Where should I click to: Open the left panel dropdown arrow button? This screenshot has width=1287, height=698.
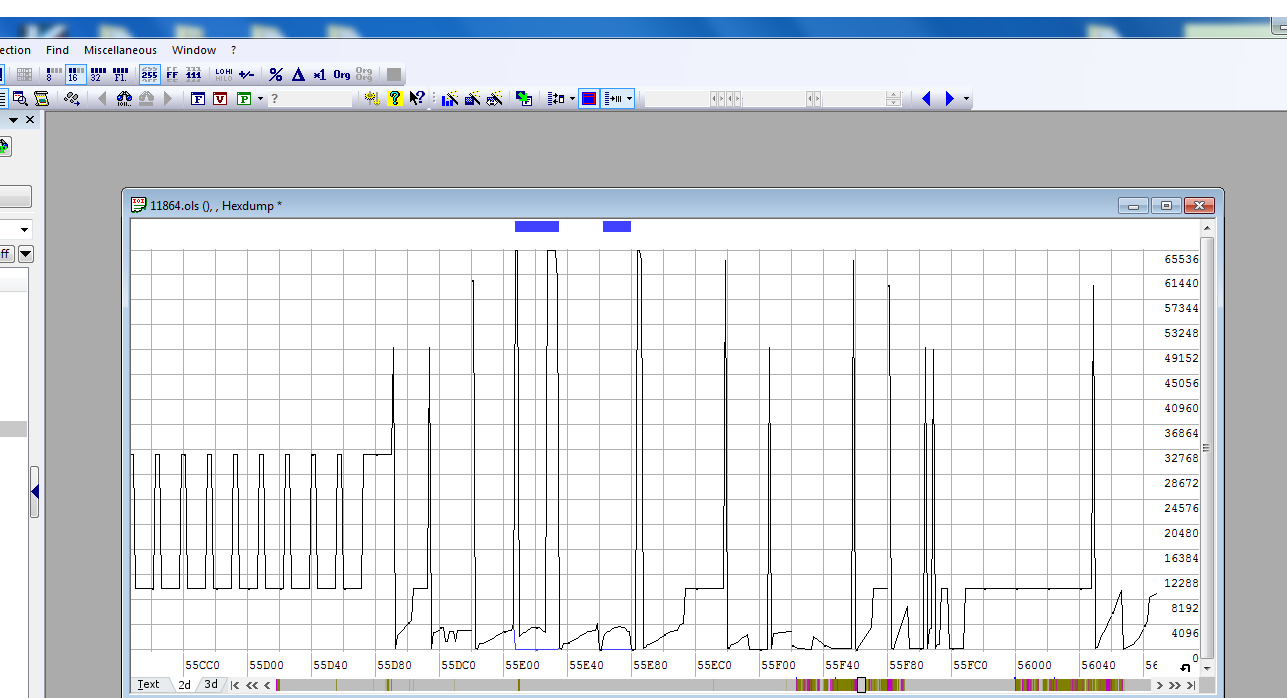point(26,254)
